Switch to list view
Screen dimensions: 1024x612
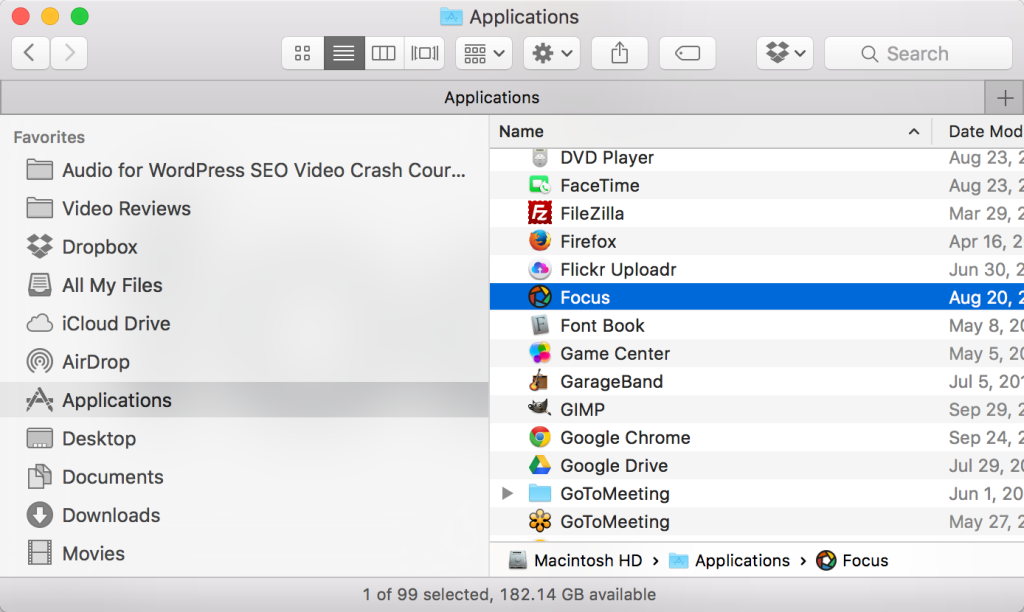point(344,53)
